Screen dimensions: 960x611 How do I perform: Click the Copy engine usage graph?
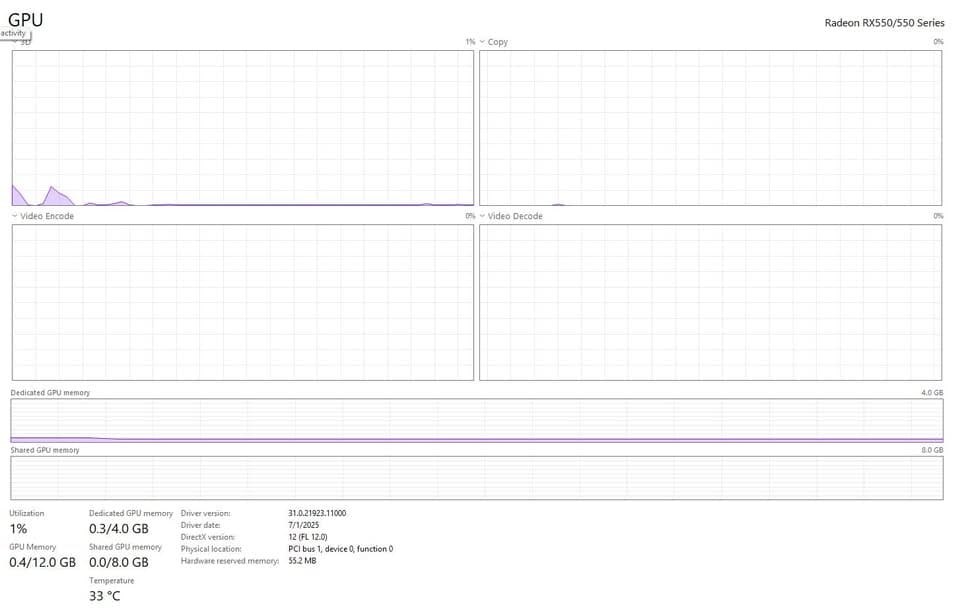pos(710,128)
